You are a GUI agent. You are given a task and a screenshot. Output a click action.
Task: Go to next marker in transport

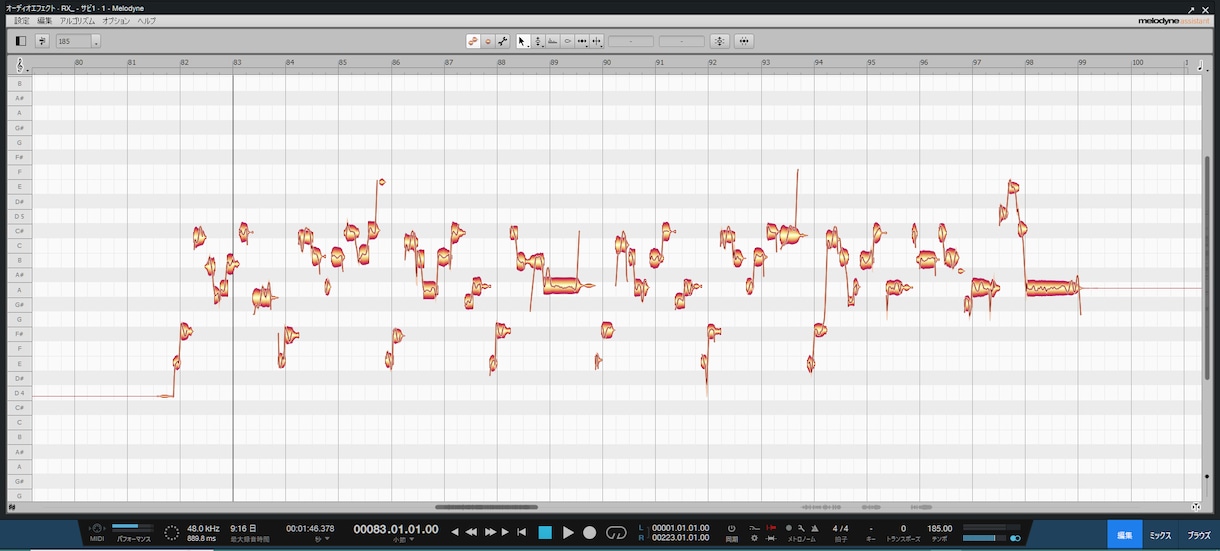(x=505, y=532)
